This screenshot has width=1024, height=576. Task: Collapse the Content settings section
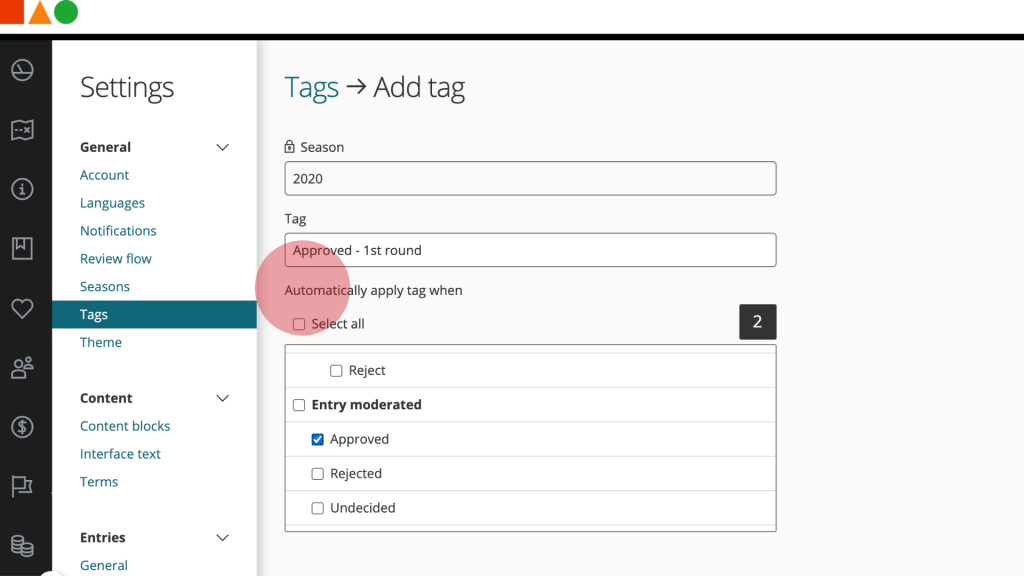click(x=222, y=397)
